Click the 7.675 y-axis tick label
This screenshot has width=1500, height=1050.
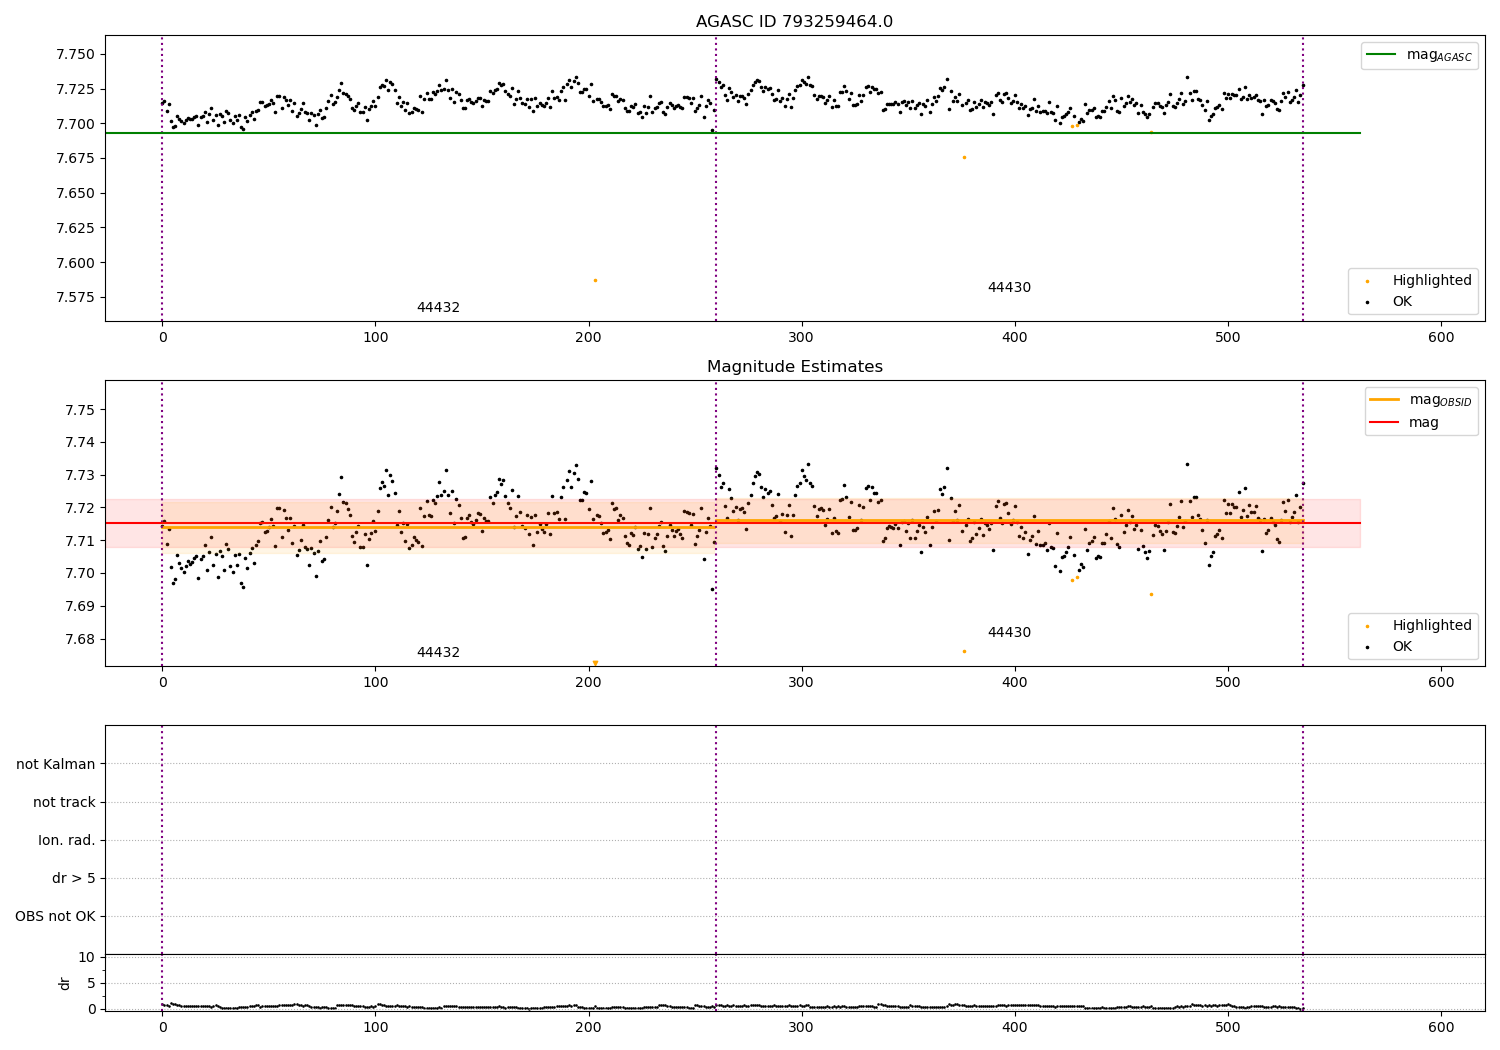76,159
